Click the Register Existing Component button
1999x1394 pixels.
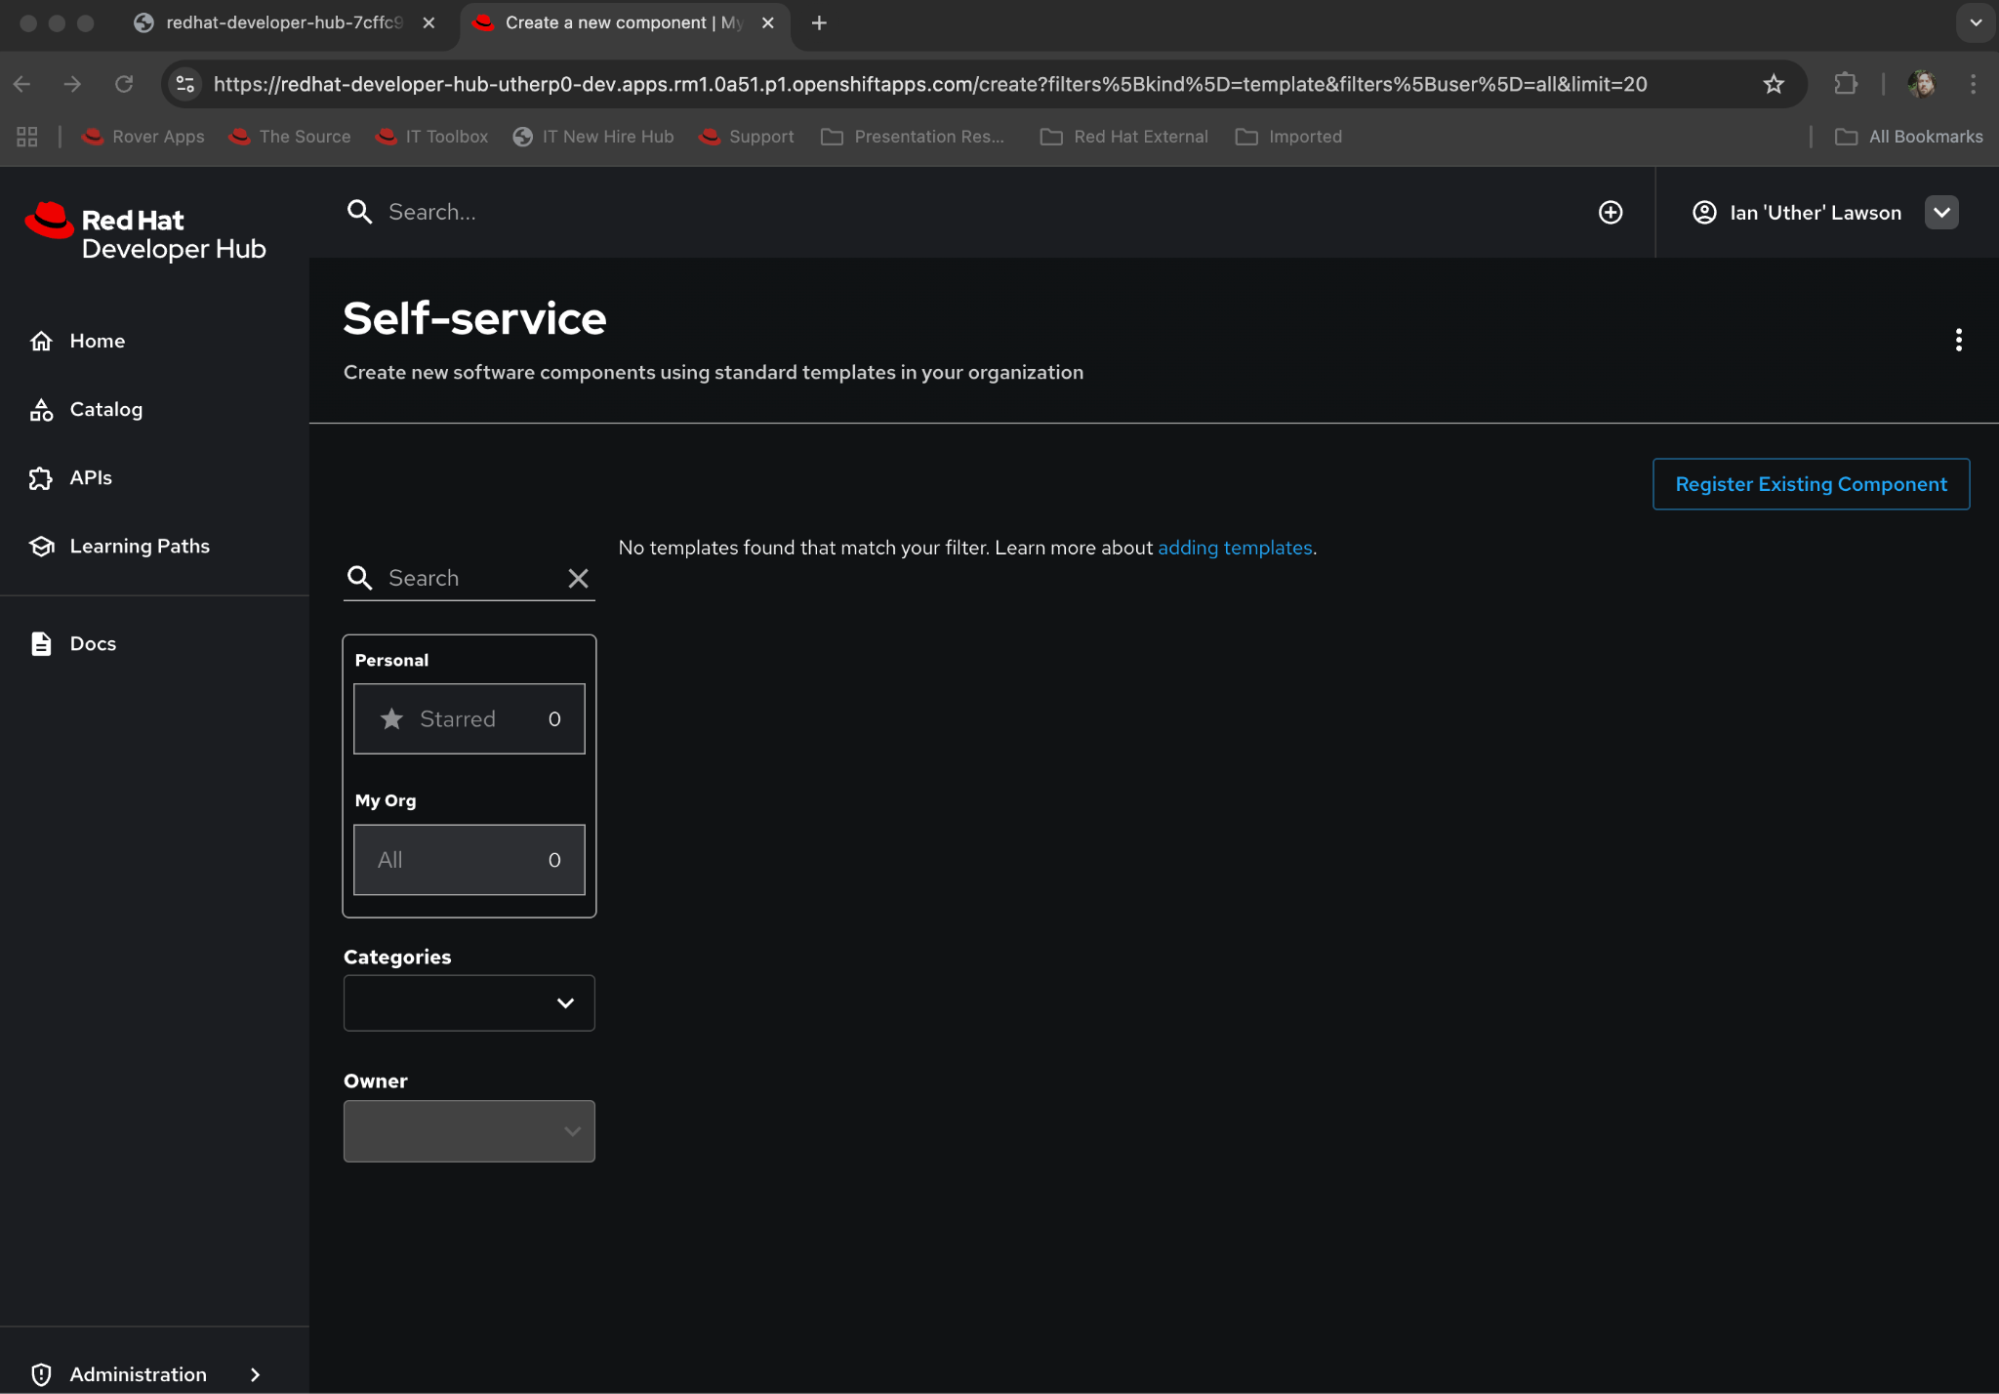(x=1810, y=484)
